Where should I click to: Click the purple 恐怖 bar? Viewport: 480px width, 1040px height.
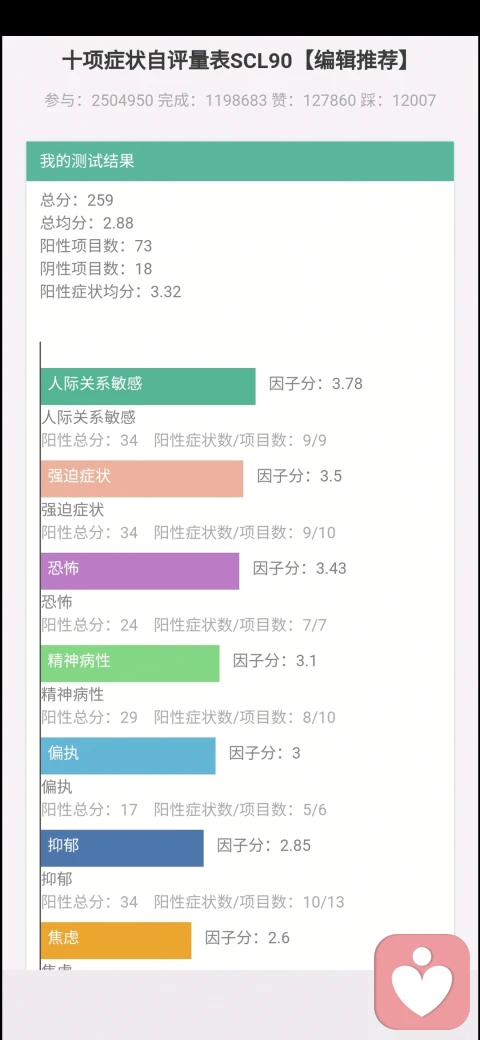point(140,570)
